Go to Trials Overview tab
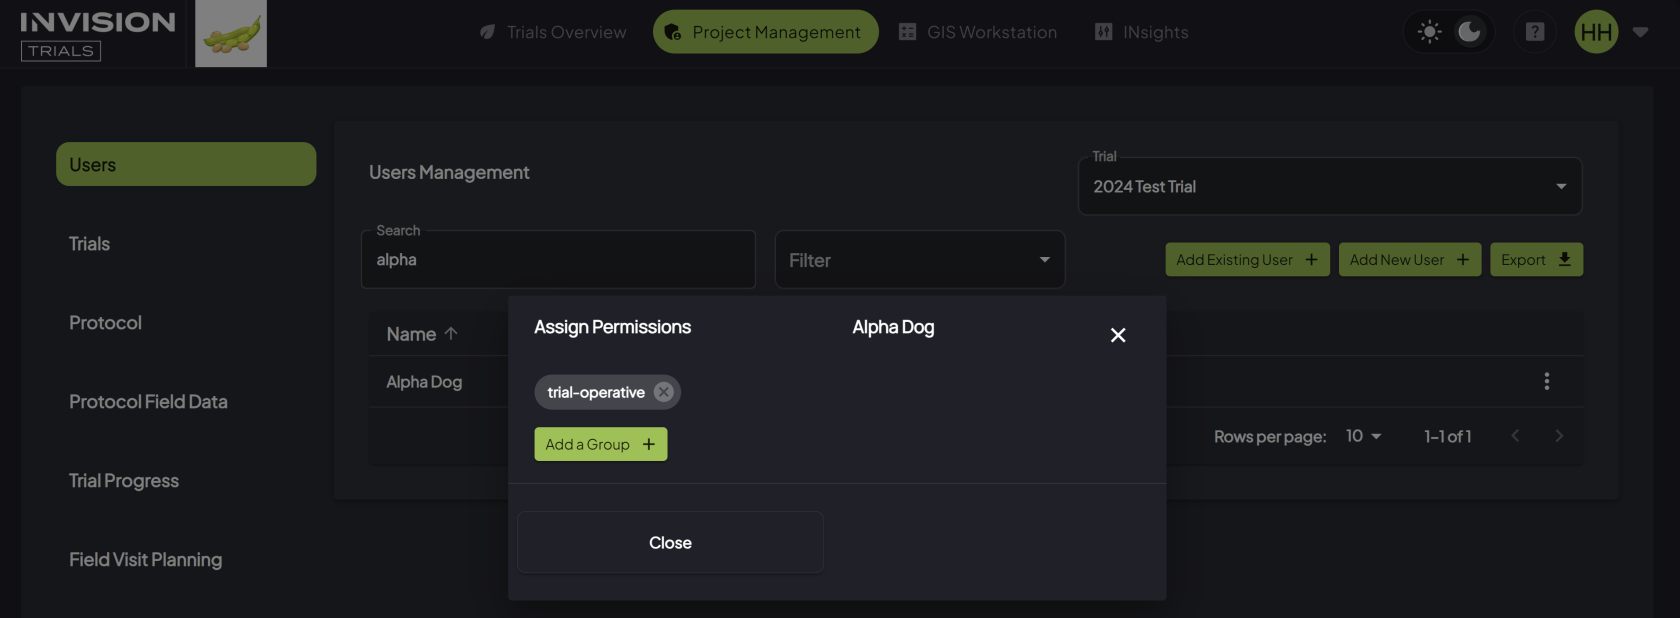Image resolution: width=1680 pixels, height=618 pixels. [x=553, y=32]
